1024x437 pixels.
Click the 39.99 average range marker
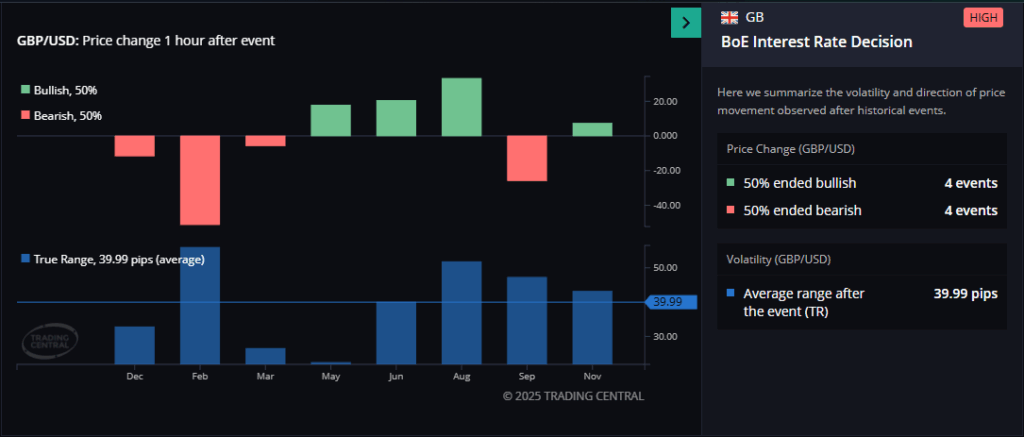click(664, 302)
